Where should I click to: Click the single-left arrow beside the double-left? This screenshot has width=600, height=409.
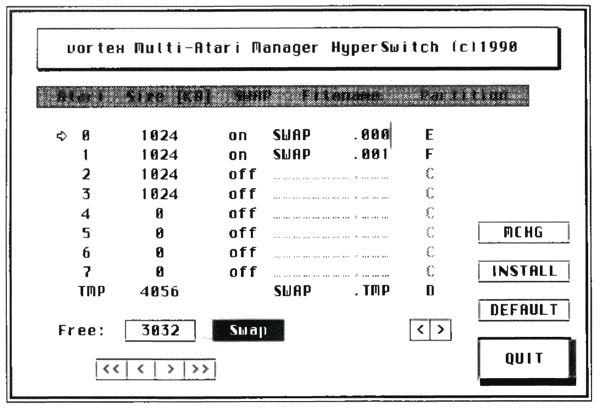140,369
